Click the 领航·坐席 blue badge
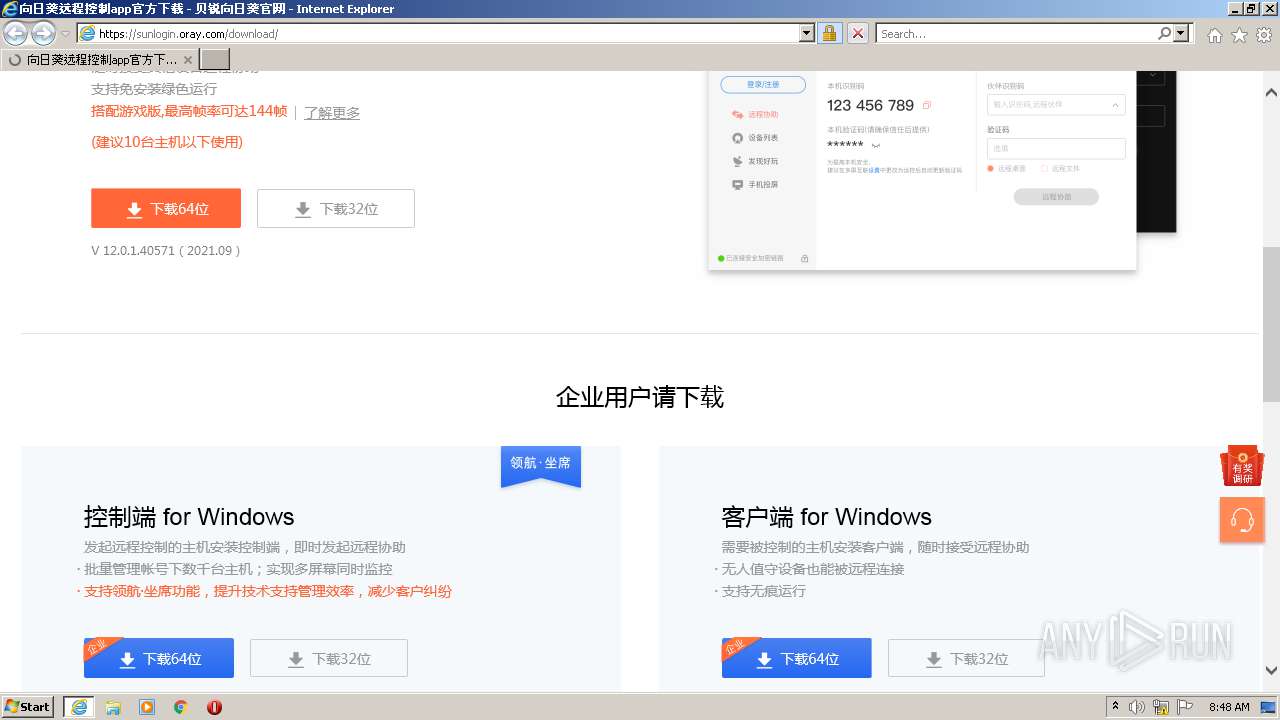 coord(541,465)
